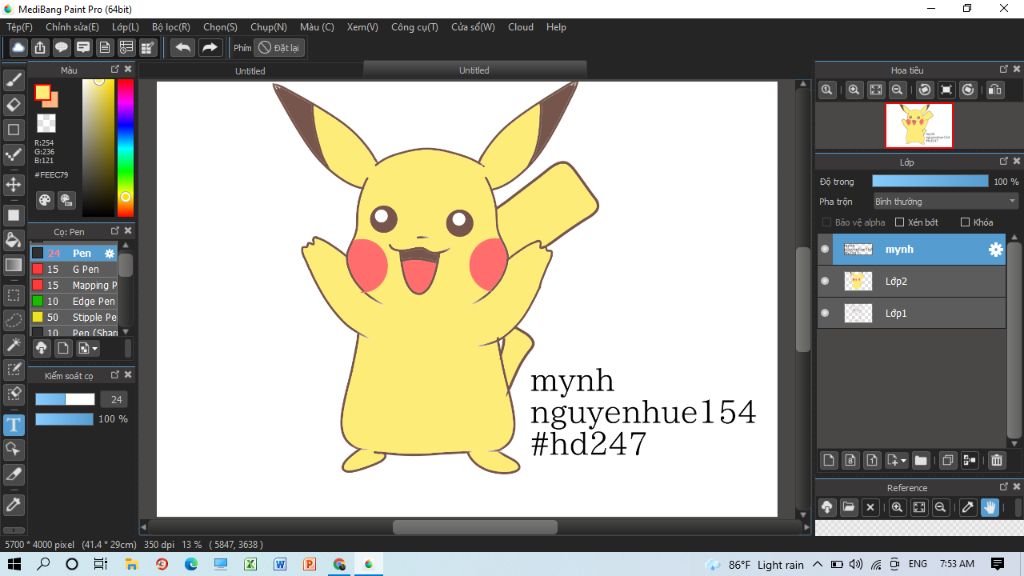The height and width of the screenshot is (576, 1024).
Task: Pick the Eyedropper tool in left toolbar
Action: pos(14,505)
